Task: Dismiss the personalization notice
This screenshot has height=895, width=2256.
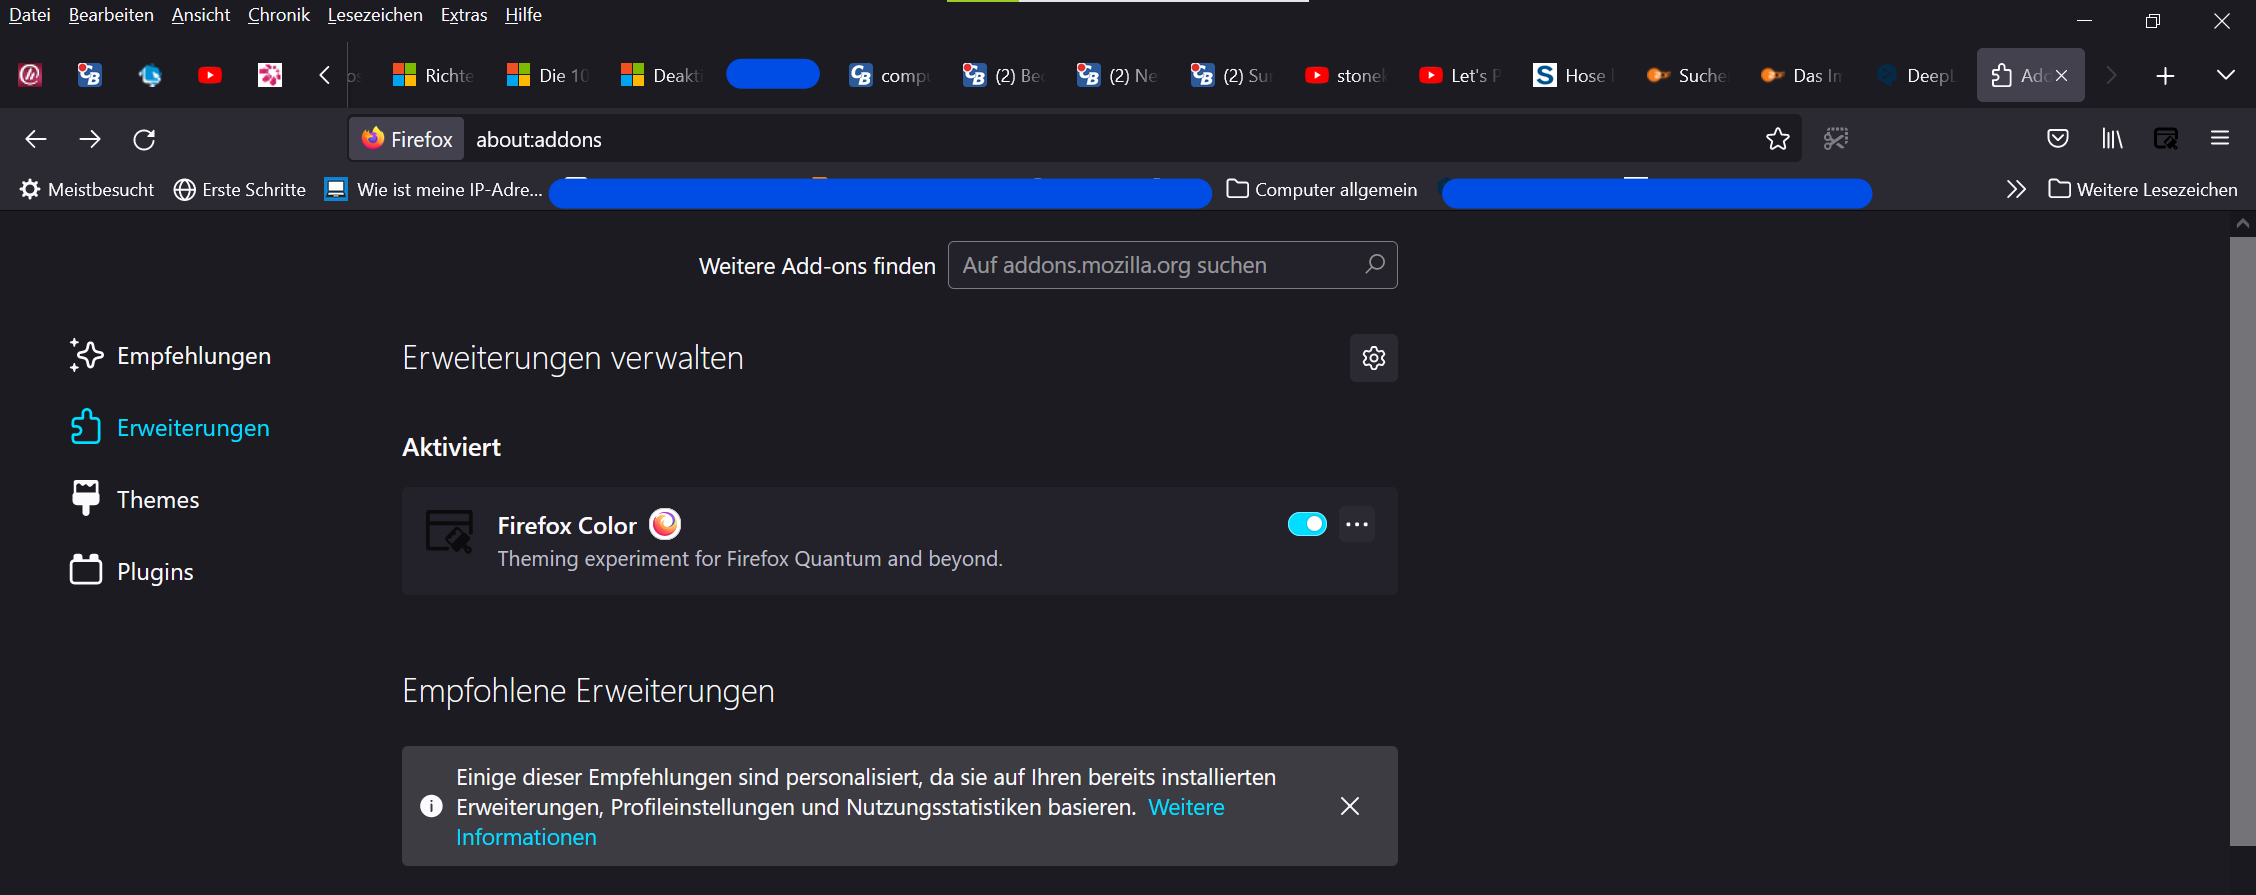Action: (x=1350, y=806)
